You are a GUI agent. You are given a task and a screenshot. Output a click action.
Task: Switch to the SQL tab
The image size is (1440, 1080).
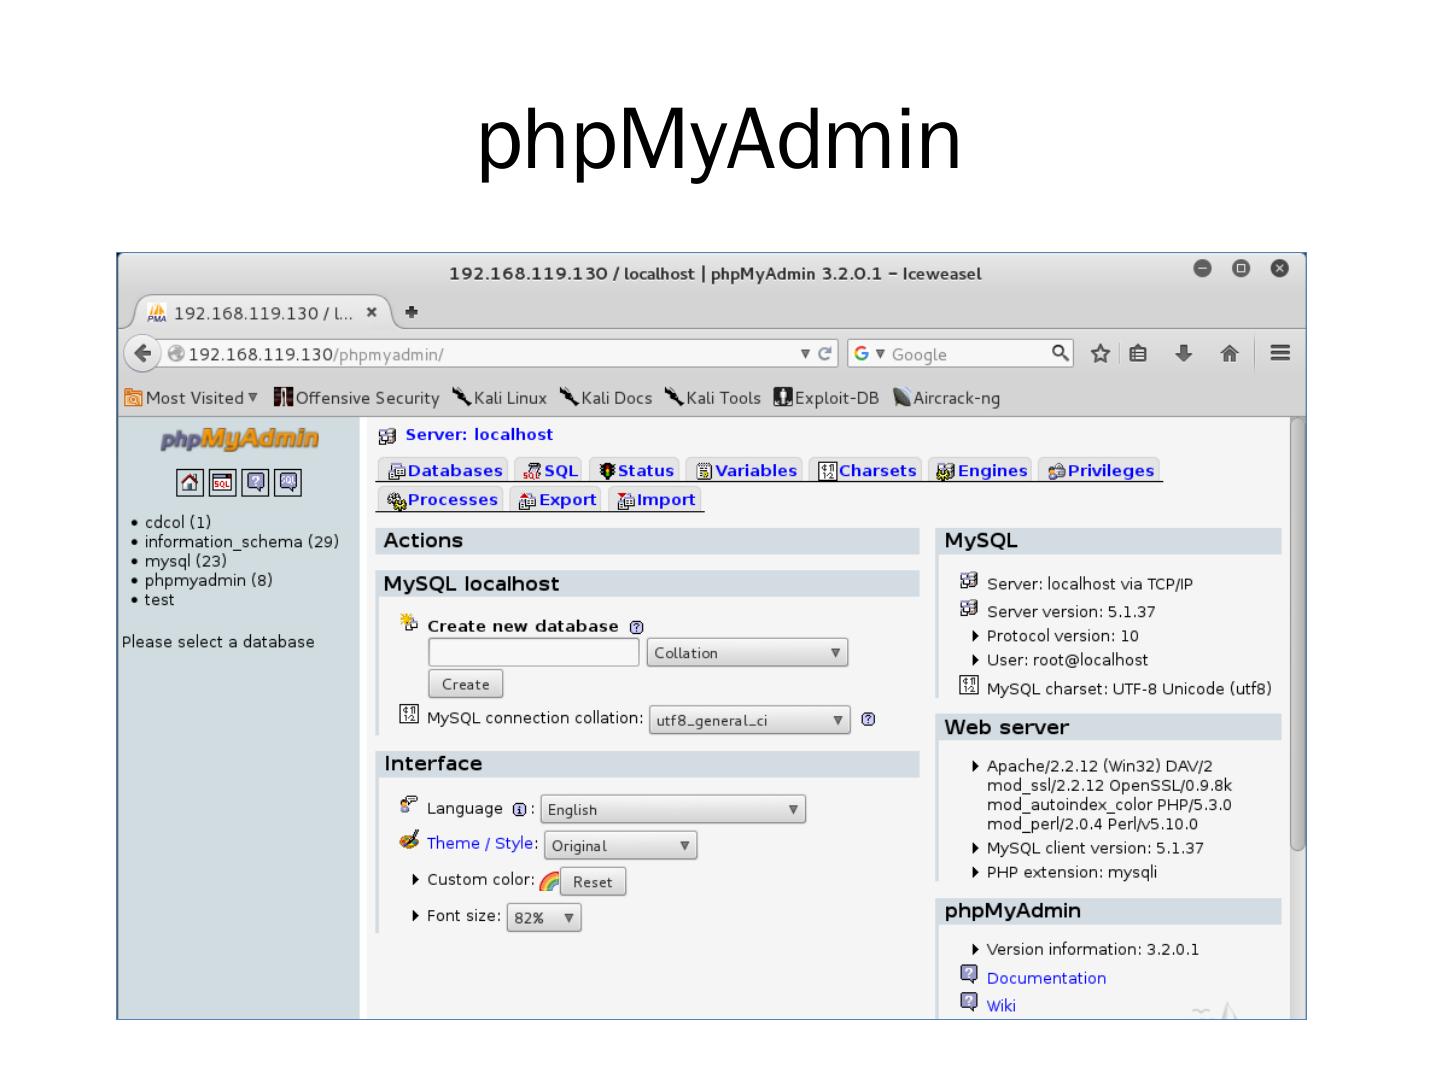tap(551, 471)
